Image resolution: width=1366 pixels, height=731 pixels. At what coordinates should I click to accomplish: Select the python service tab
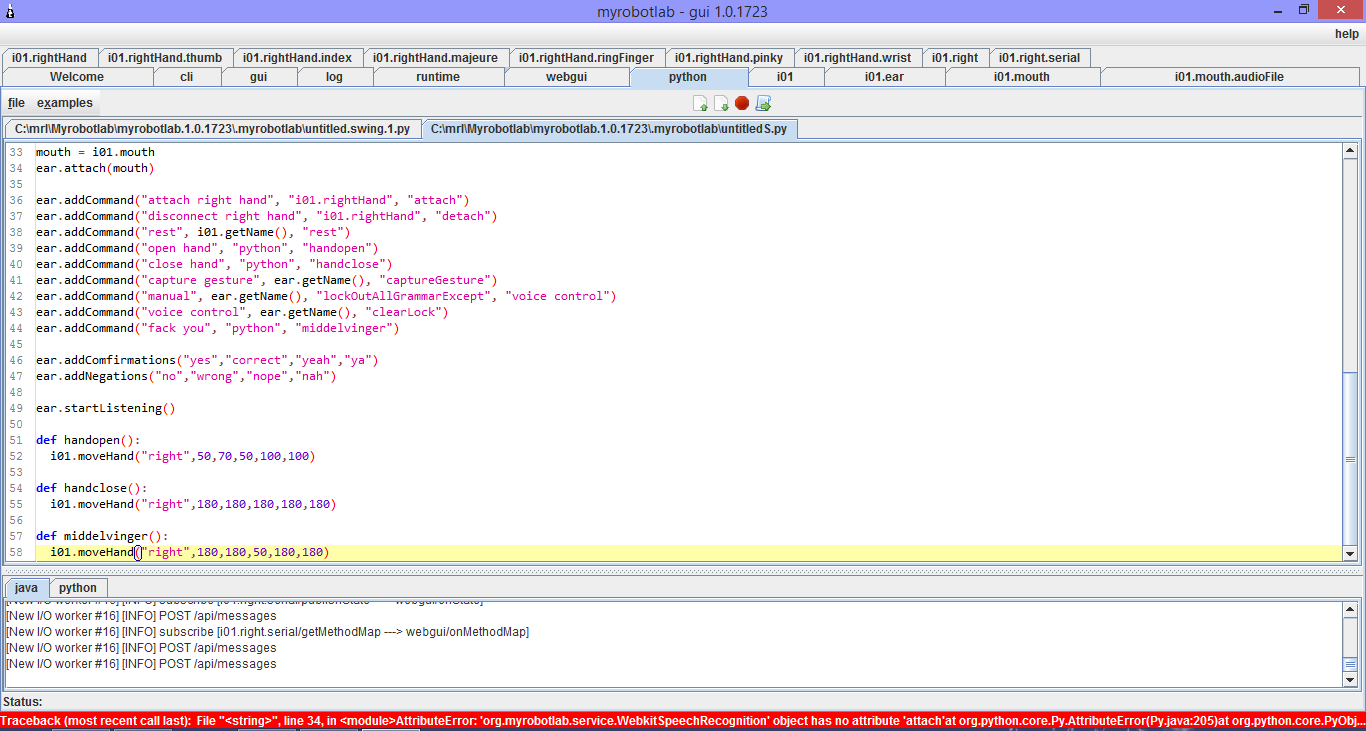coord(688,77)
